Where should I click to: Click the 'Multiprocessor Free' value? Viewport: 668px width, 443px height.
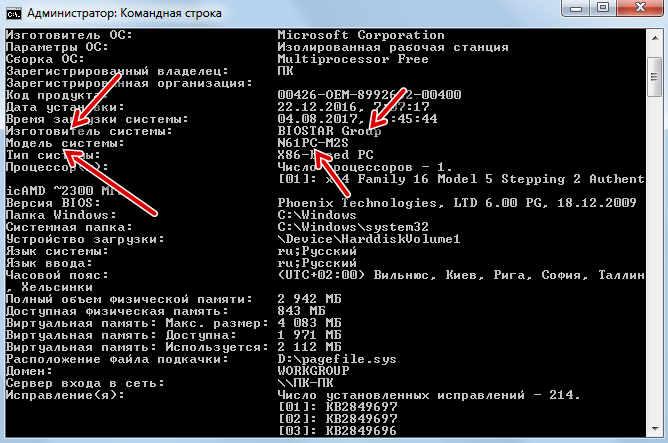353,59
